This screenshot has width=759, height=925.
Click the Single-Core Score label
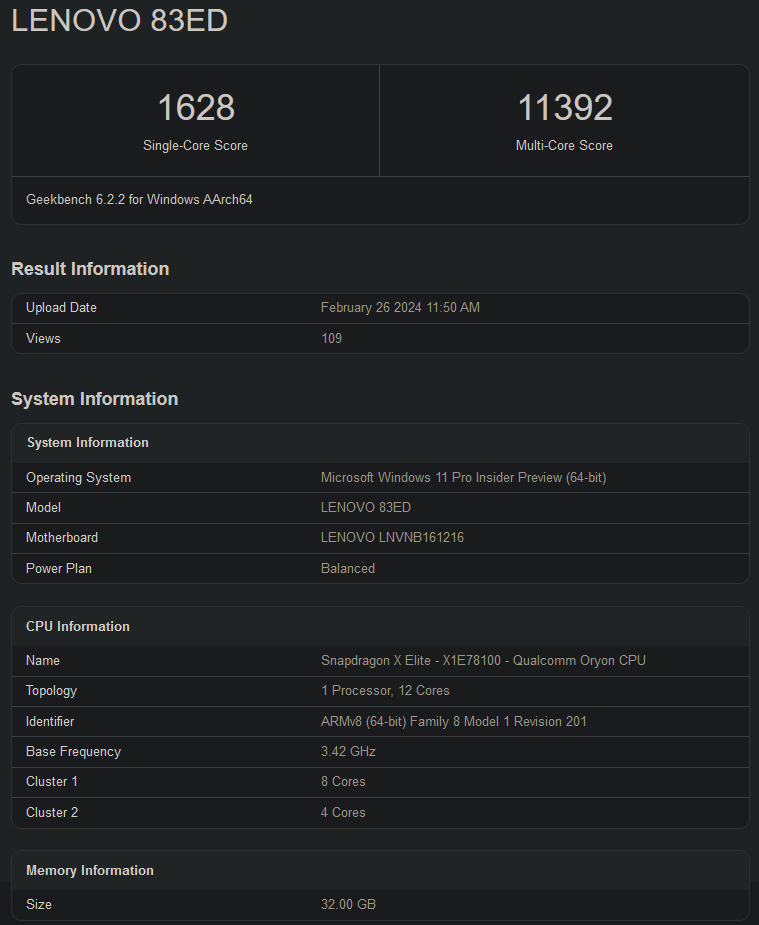[195, 145]
